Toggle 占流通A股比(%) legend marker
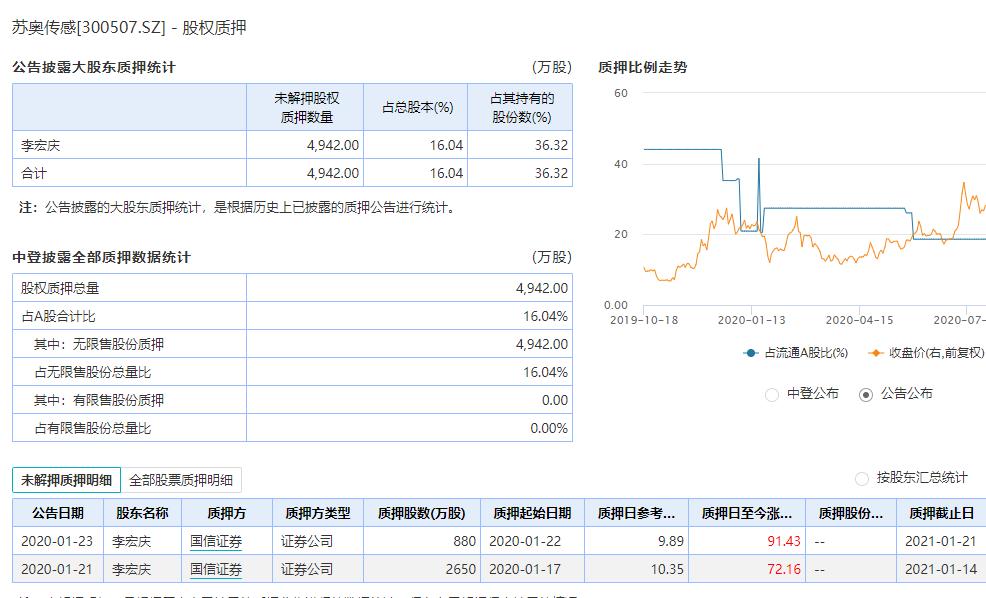The image size is (986, 598). pyautogui.click(x=751, y=353)
